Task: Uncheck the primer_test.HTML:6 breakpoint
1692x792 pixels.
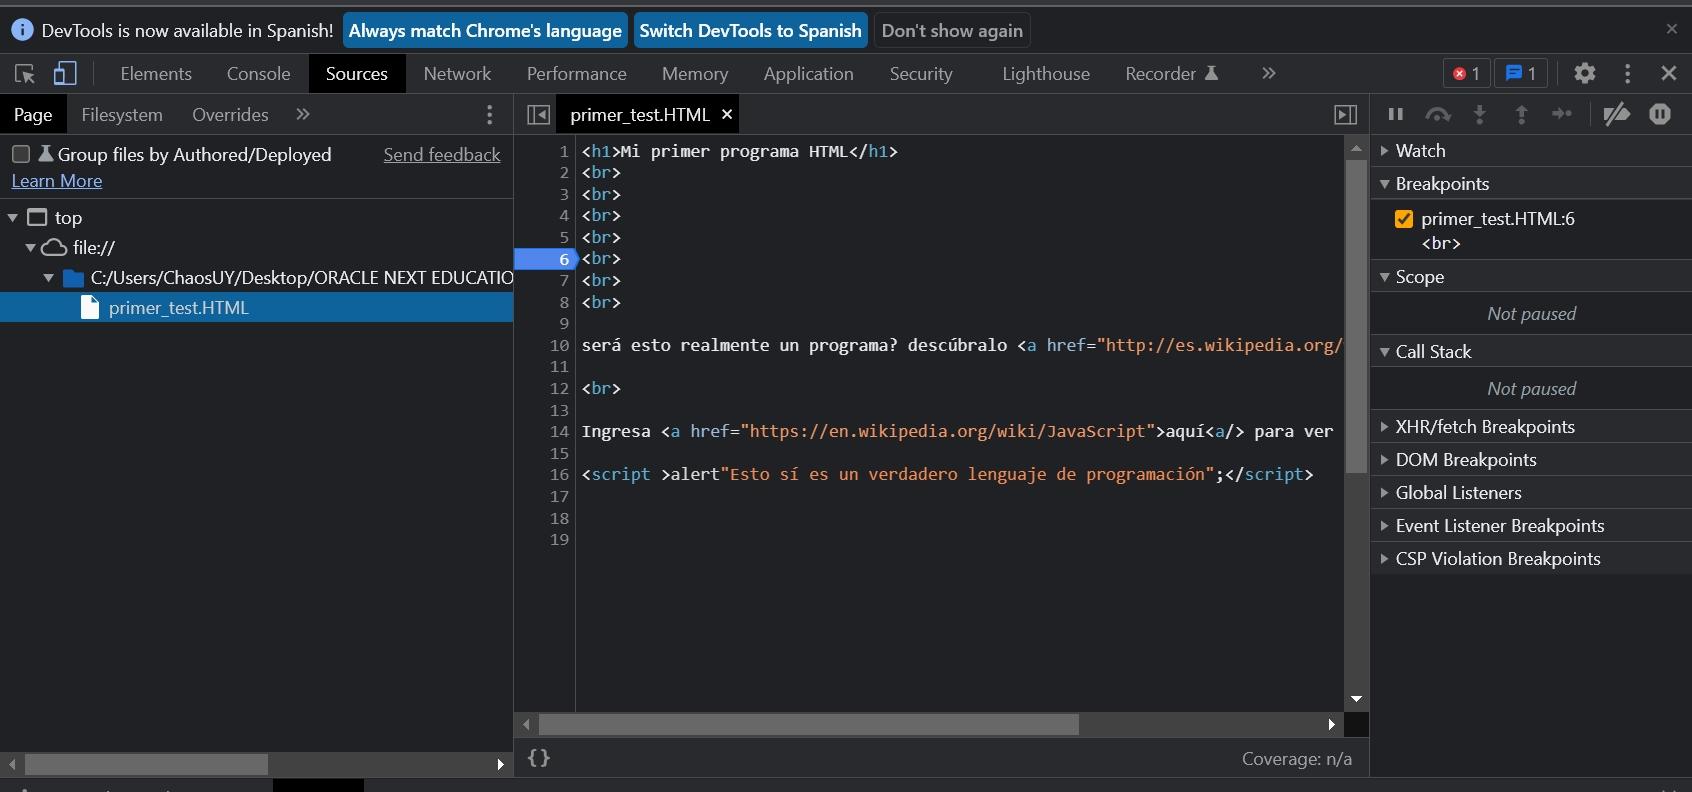Action: pyautogui.click(x=1404, y=219)
